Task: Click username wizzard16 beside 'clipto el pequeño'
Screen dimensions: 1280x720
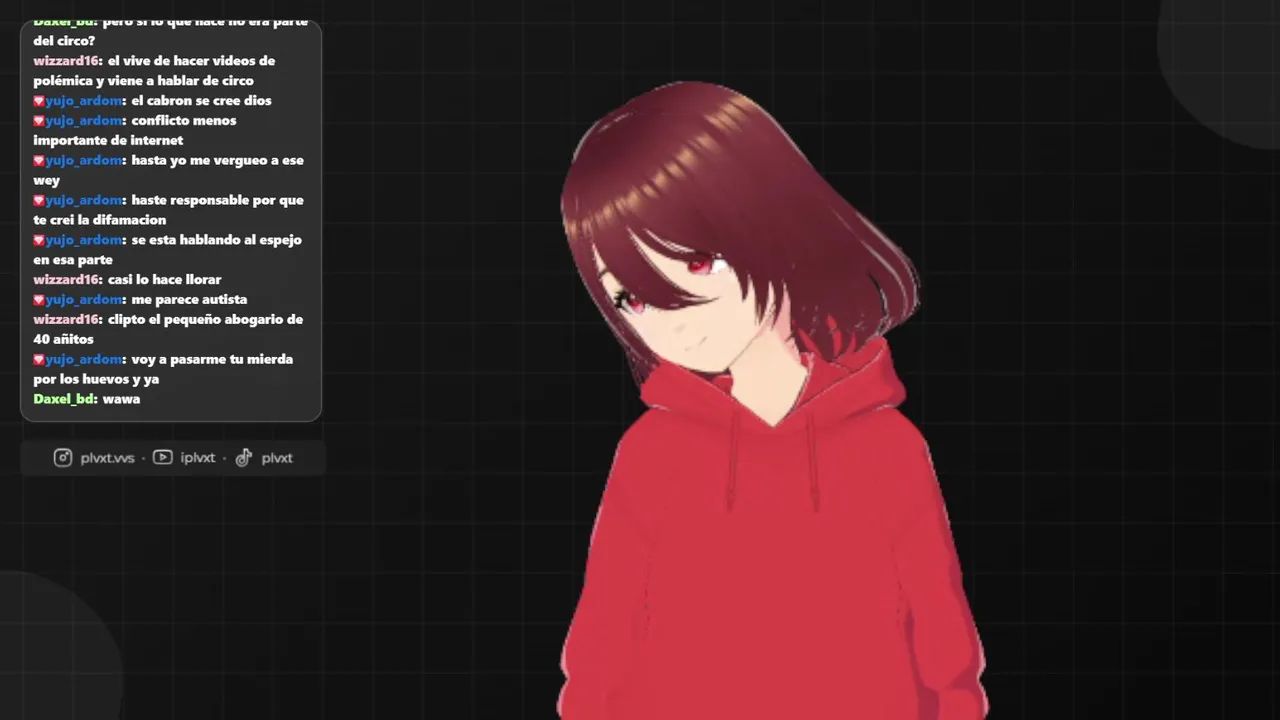Action: click(67, 320)
